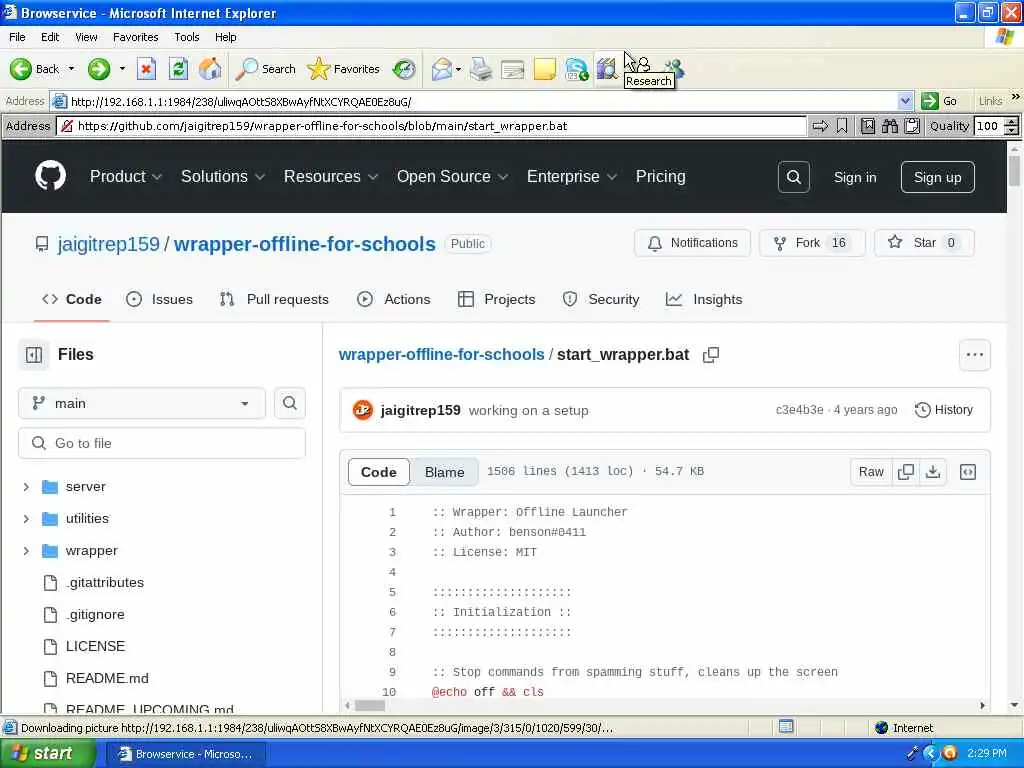Click the IE Mail envelope icon
The image size is (1024, 768).
coord(442,69)
